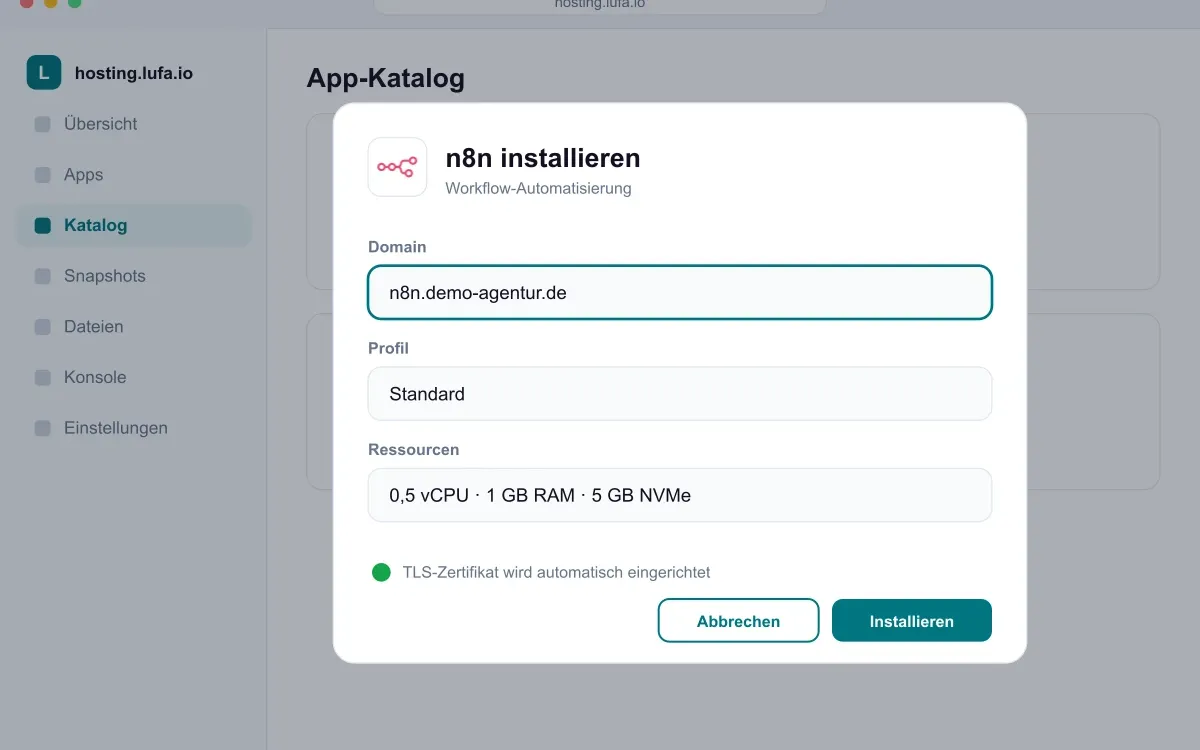1200x750 pixels.
Task: Open the Profil Standard selector
Action: point(680,394)
